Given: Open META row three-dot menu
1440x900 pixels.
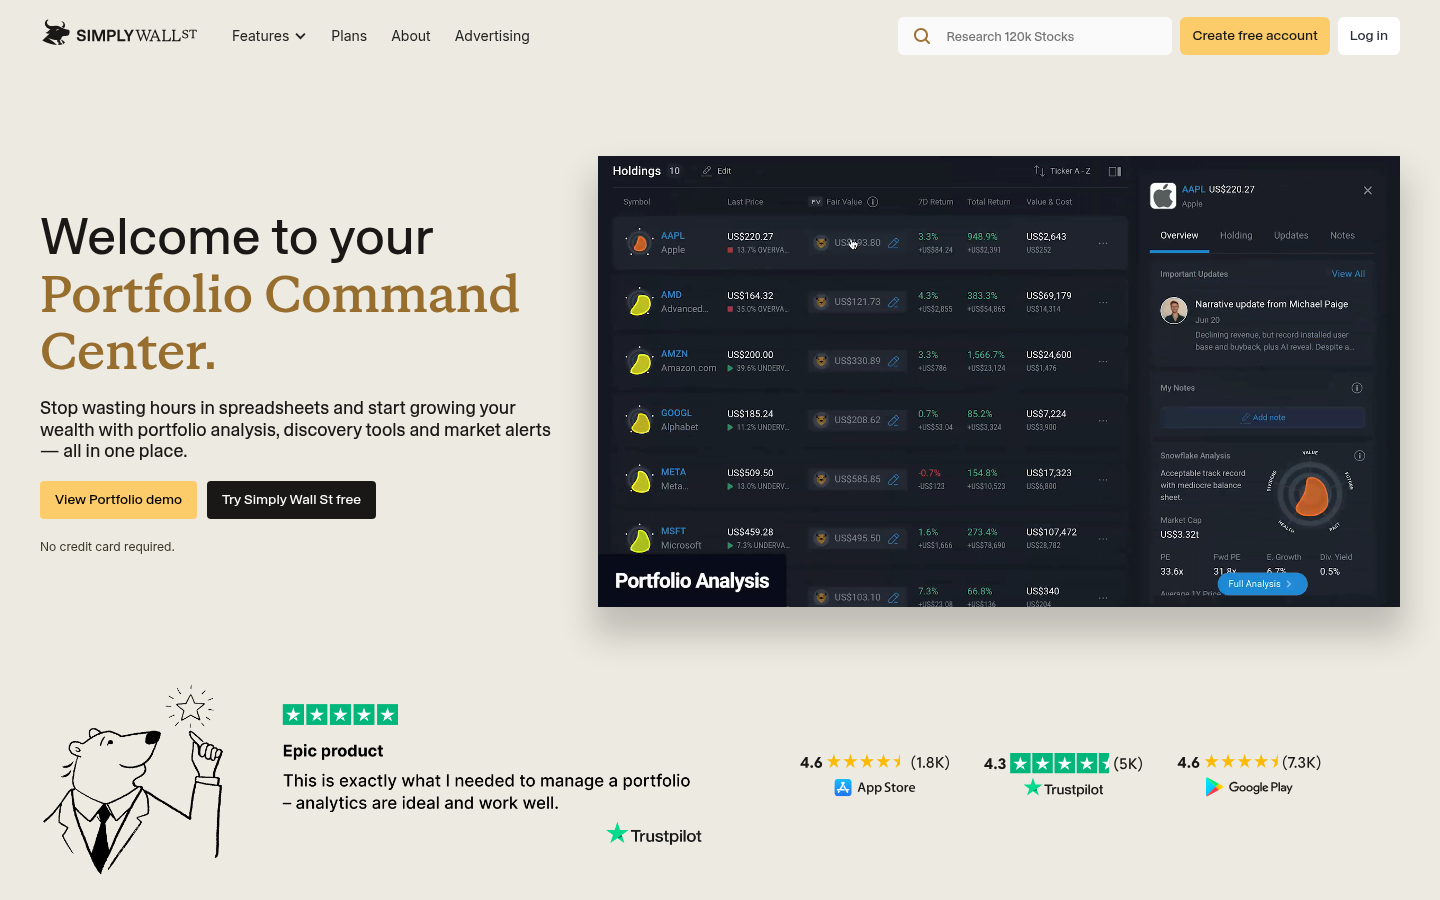Looking at the screenshot, I should tap(1103, 479).
